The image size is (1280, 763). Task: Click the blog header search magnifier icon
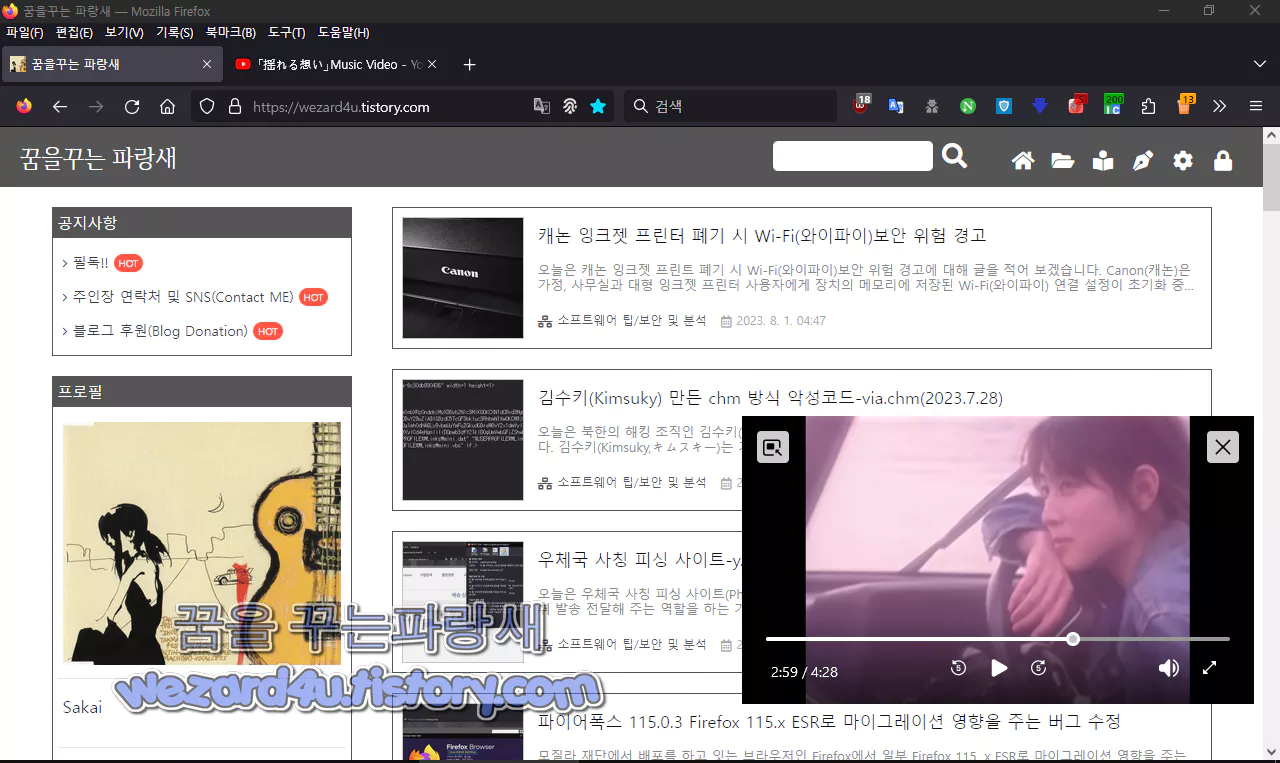pos(955,156)
